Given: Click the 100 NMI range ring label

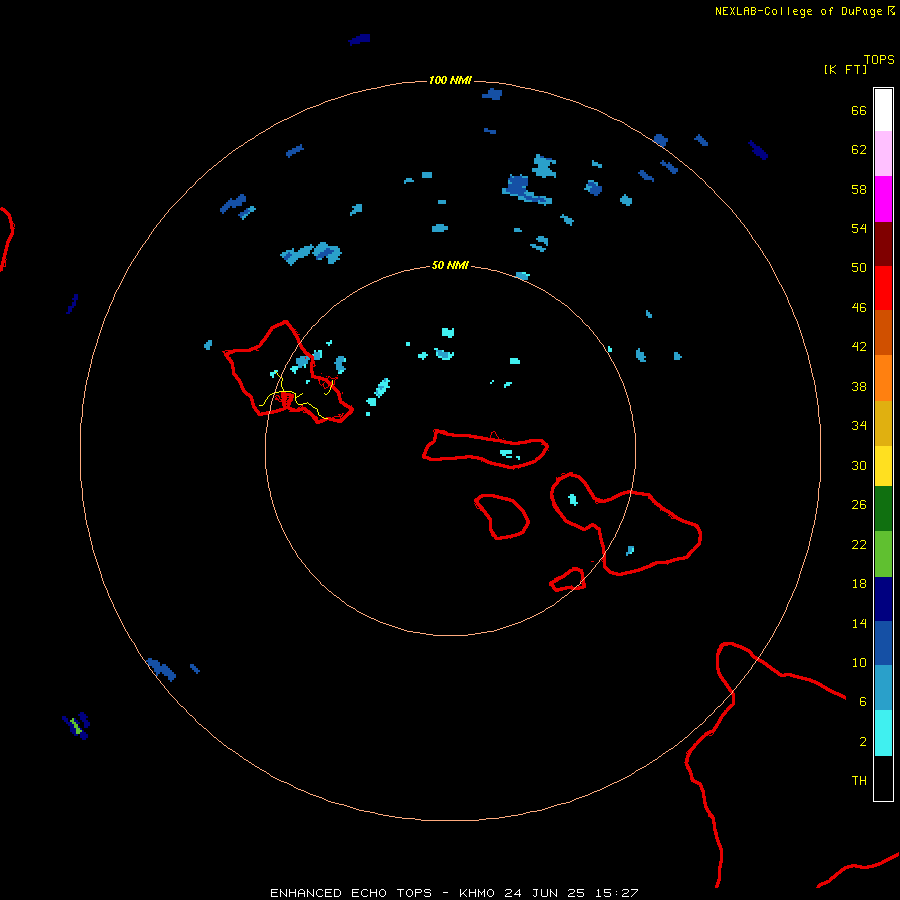Looking at the screenshot, I should click(x=450, y=80).
